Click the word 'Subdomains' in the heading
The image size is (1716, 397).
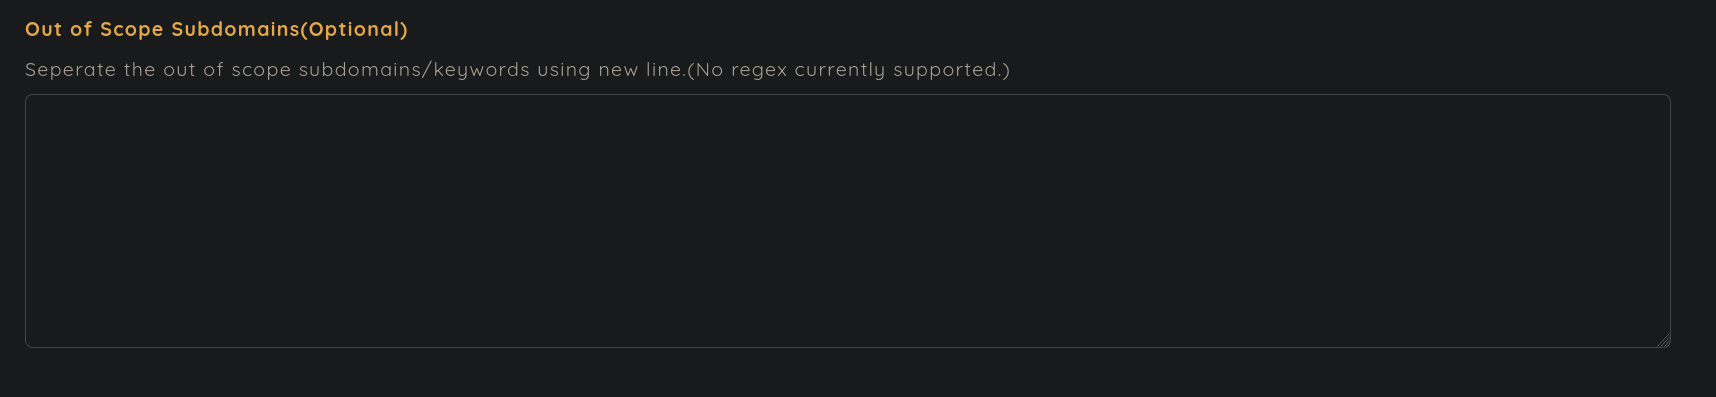click(x=236, y=29)
